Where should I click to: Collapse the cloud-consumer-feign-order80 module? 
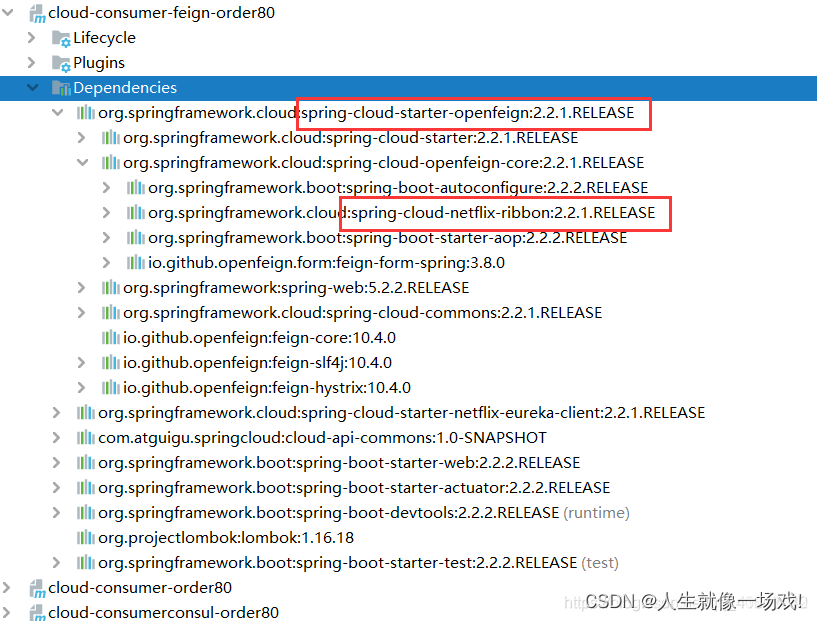coord(7,12)
